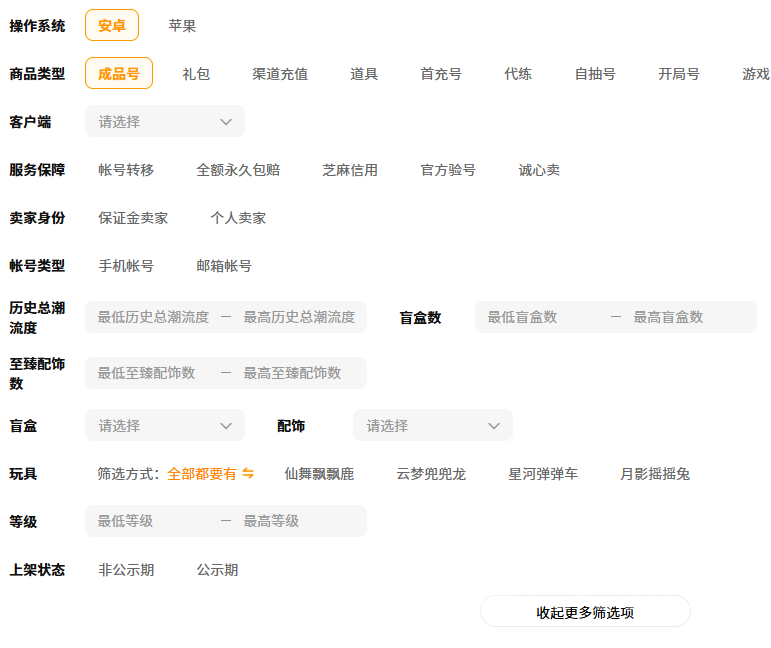Click the 最低历史总潮流度 input field
Screen dimensions: 771x648
153,318
